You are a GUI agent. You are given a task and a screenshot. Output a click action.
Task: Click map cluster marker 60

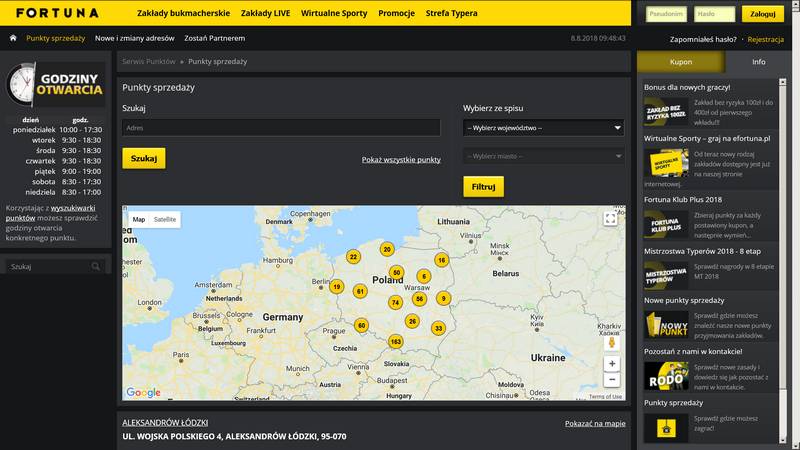click(361, 325)
